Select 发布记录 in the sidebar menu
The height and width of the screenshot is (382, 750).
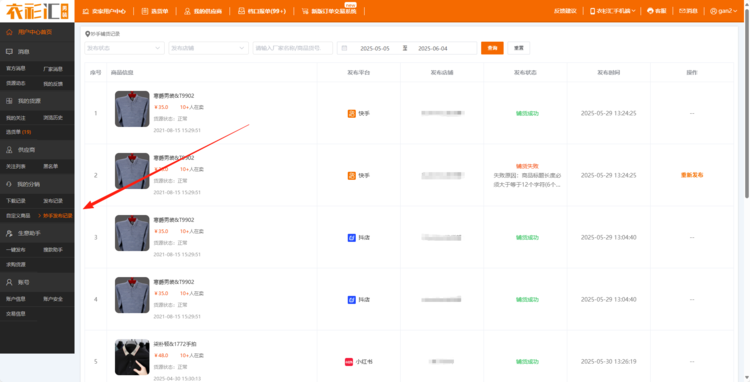53,201
